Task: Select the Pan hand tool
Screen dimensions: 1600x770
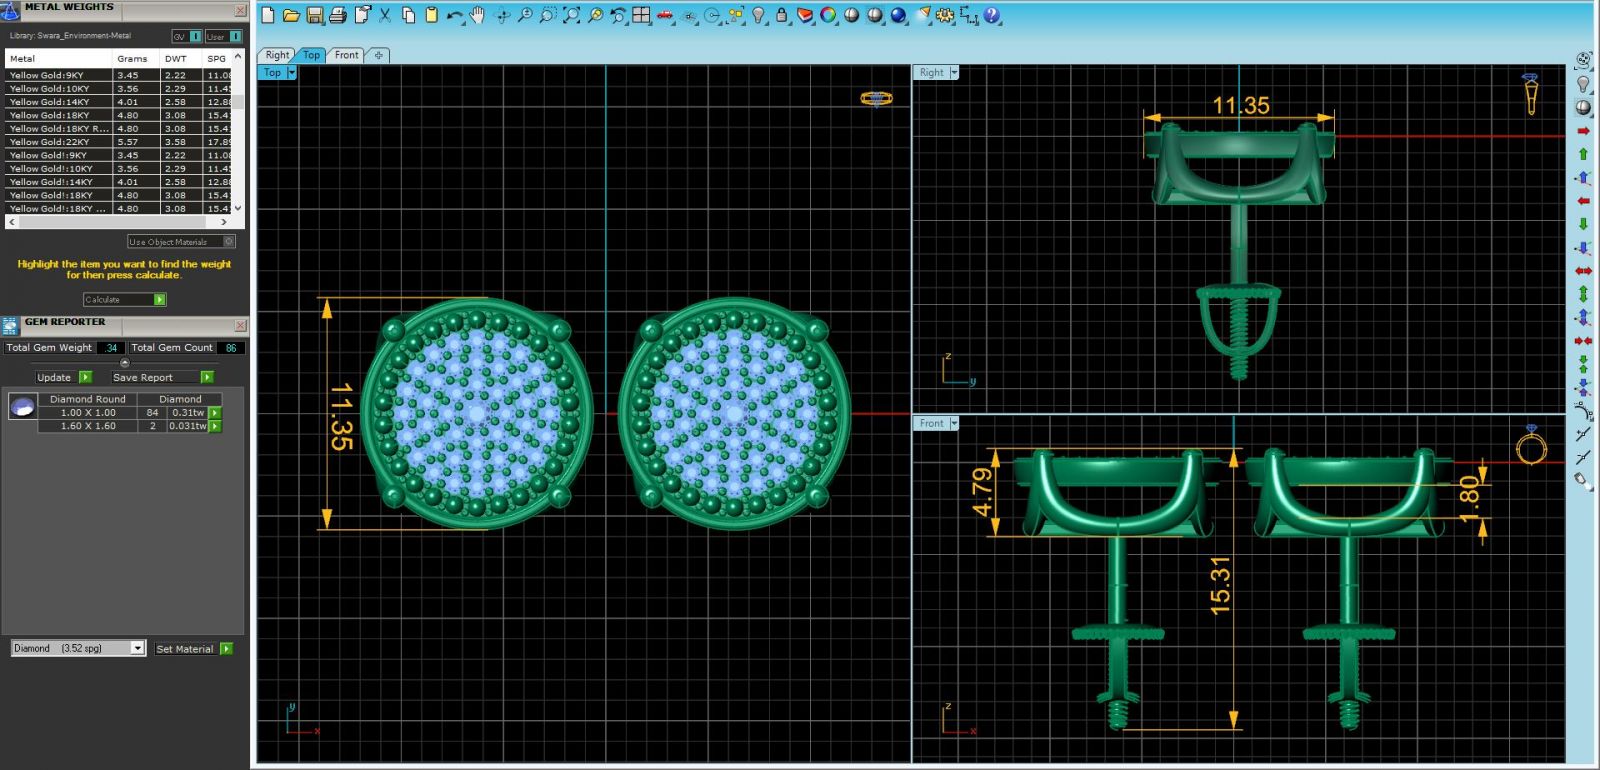Action: coord(478,15)
